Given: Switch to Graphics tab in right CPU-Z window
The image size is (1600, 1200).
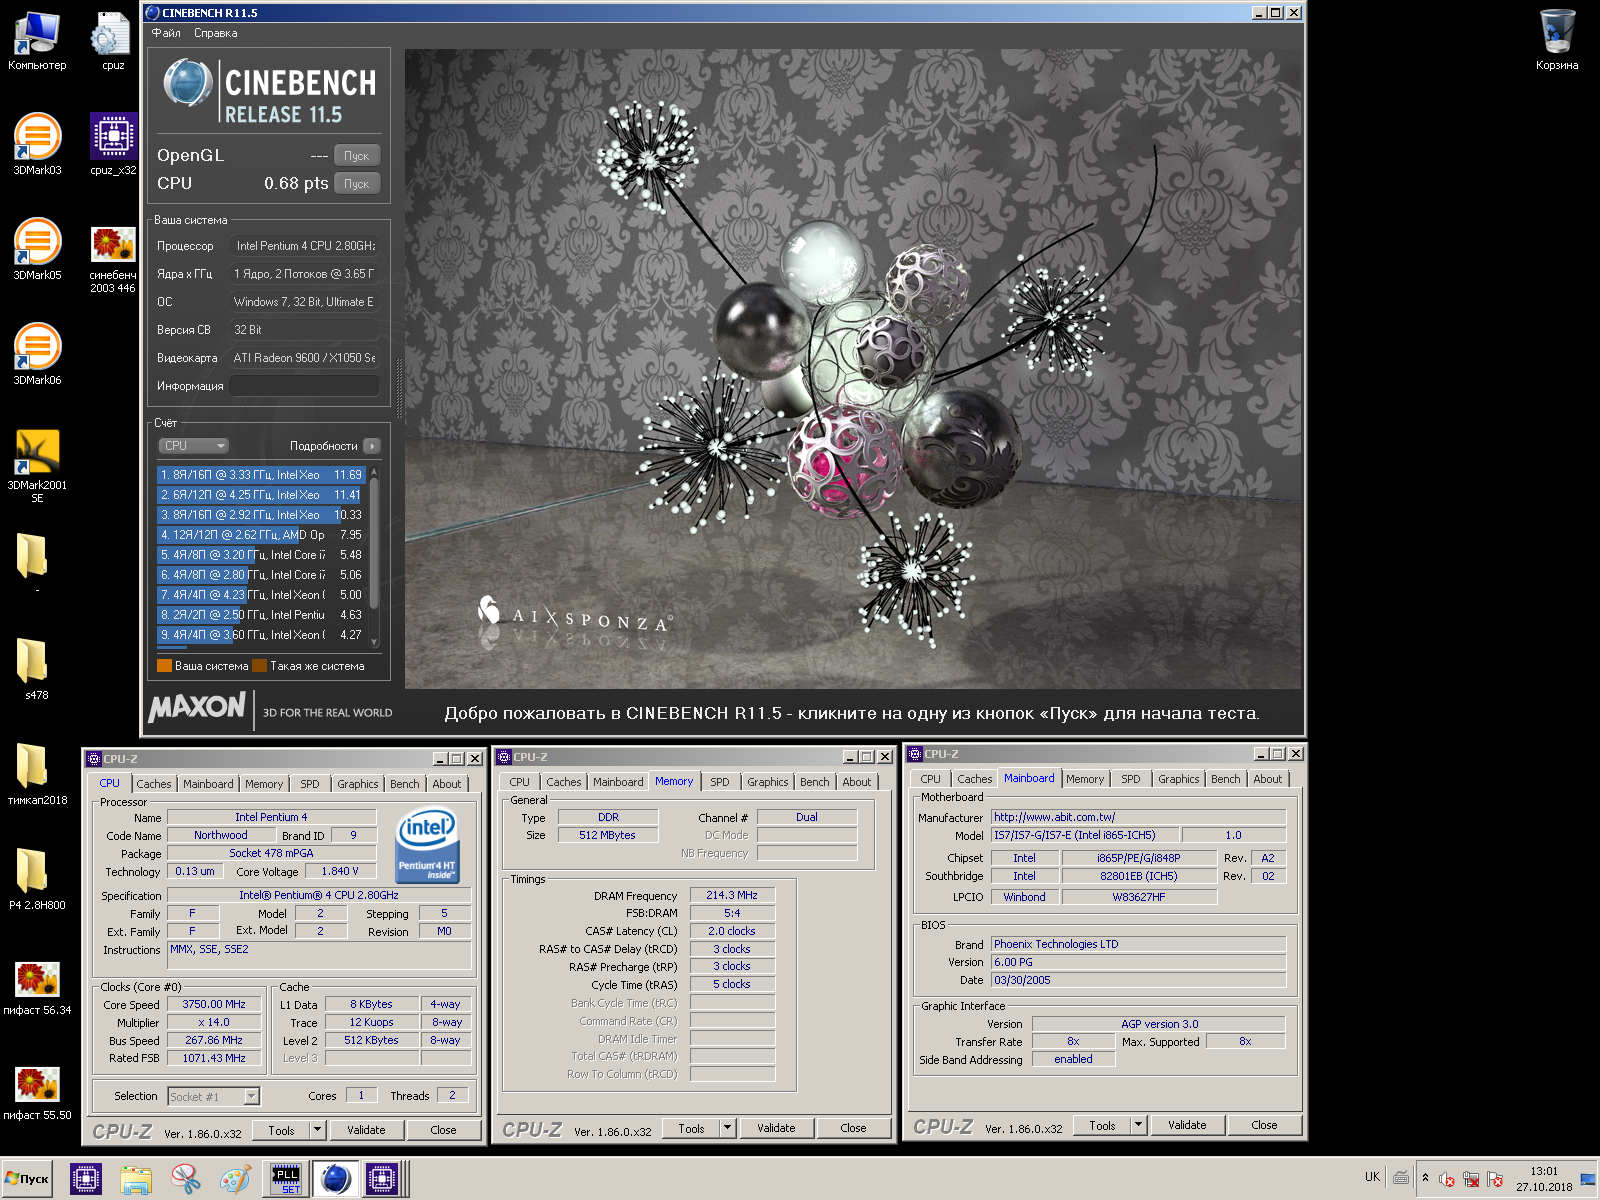Looking at the screenshot, I should pyautogui.click(x=1179, y=779).
